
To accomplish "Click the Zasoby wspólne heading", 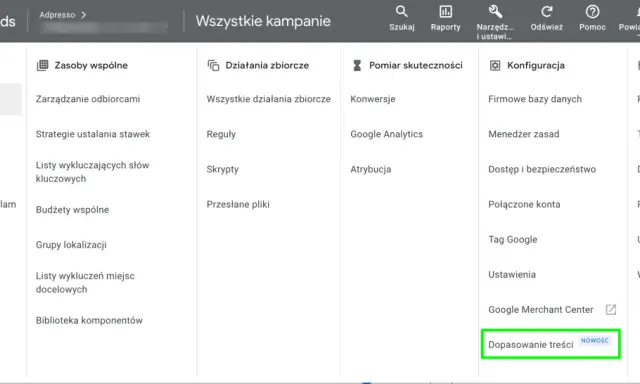I will pos(91,65).
